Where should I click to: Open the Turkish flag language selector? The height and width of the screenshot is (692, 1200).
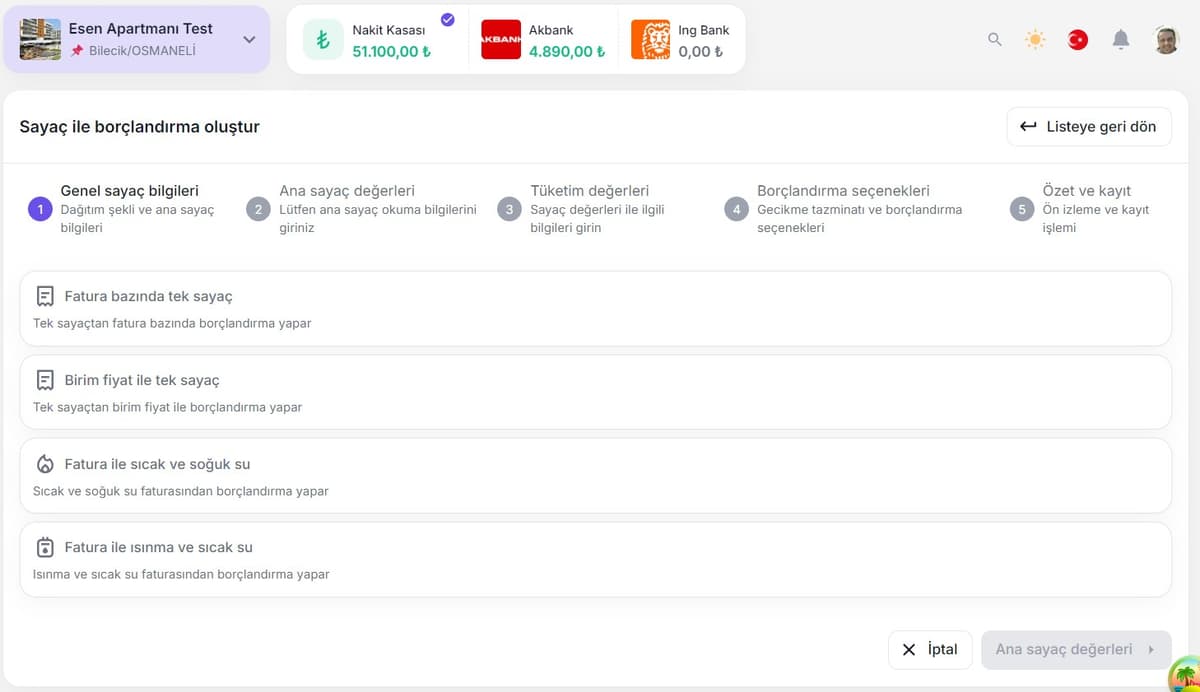pyautogui.click(x=1077, y=40)
